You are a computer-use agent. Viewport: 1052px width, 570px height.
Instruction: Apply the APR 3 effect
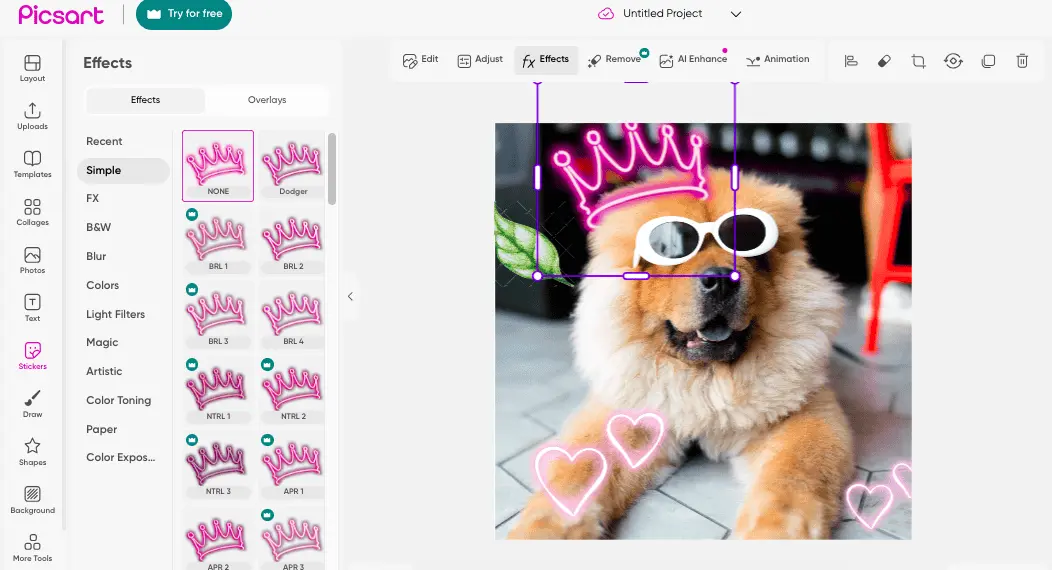click(293, 538)
